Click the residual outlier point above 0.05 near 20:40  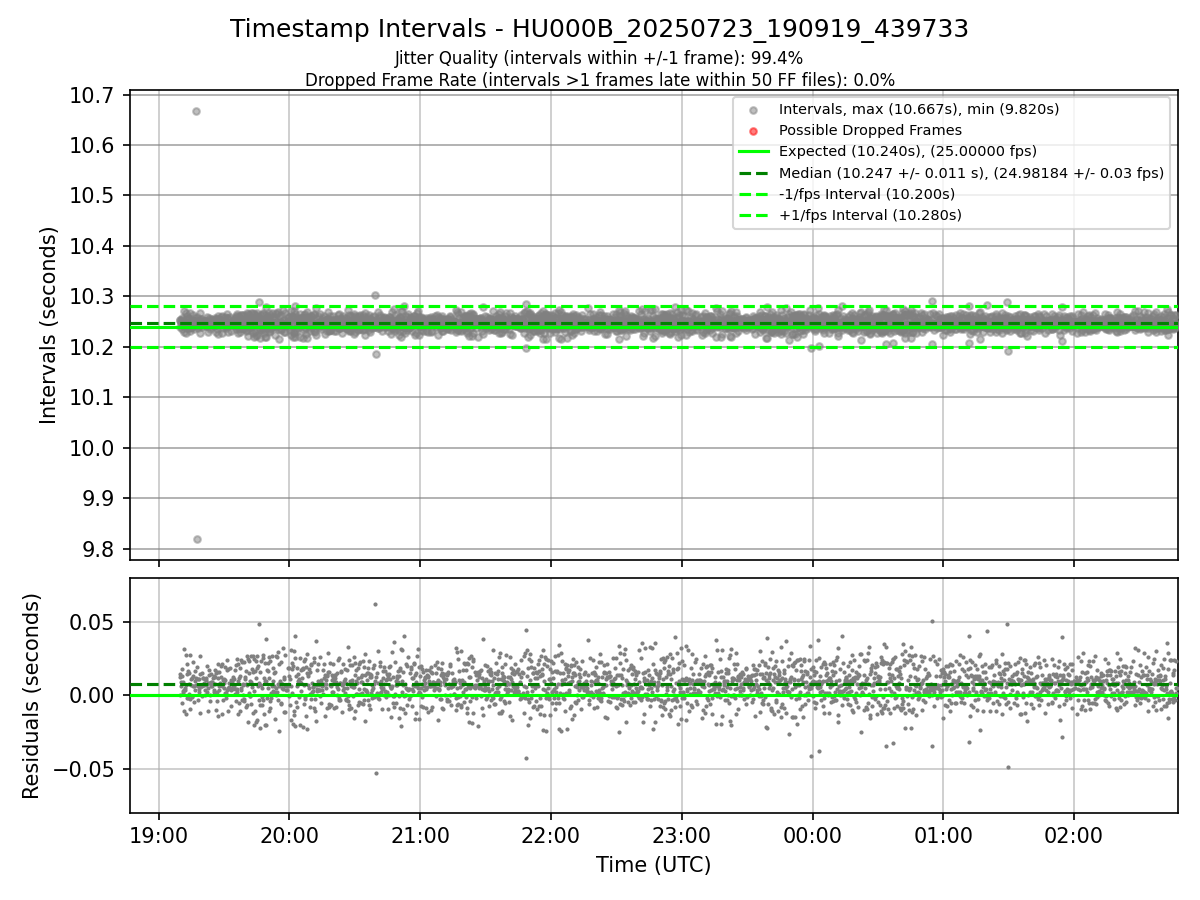tap(375, 604)
